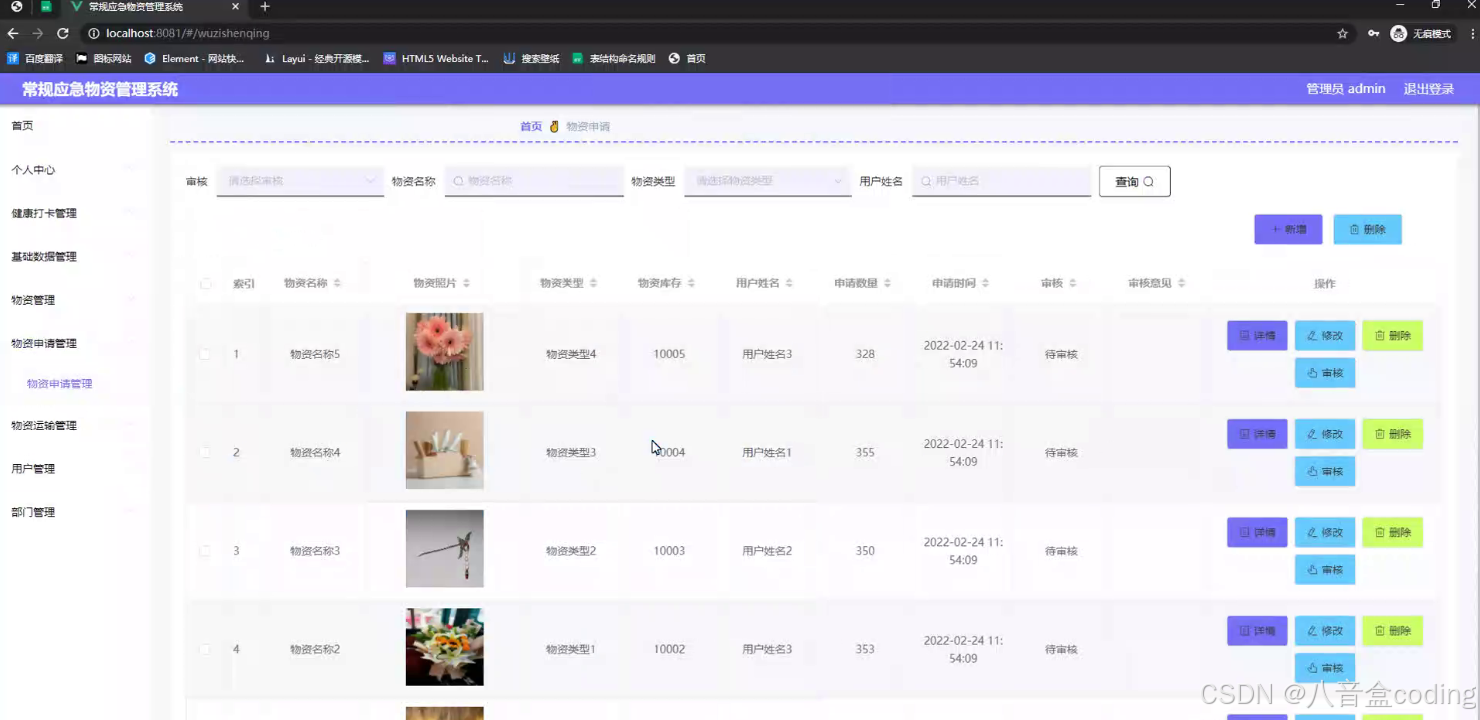Viewport: 1480px width, 720px height.
Task: Click the browser address bar URL
Action: click(188, 33)
